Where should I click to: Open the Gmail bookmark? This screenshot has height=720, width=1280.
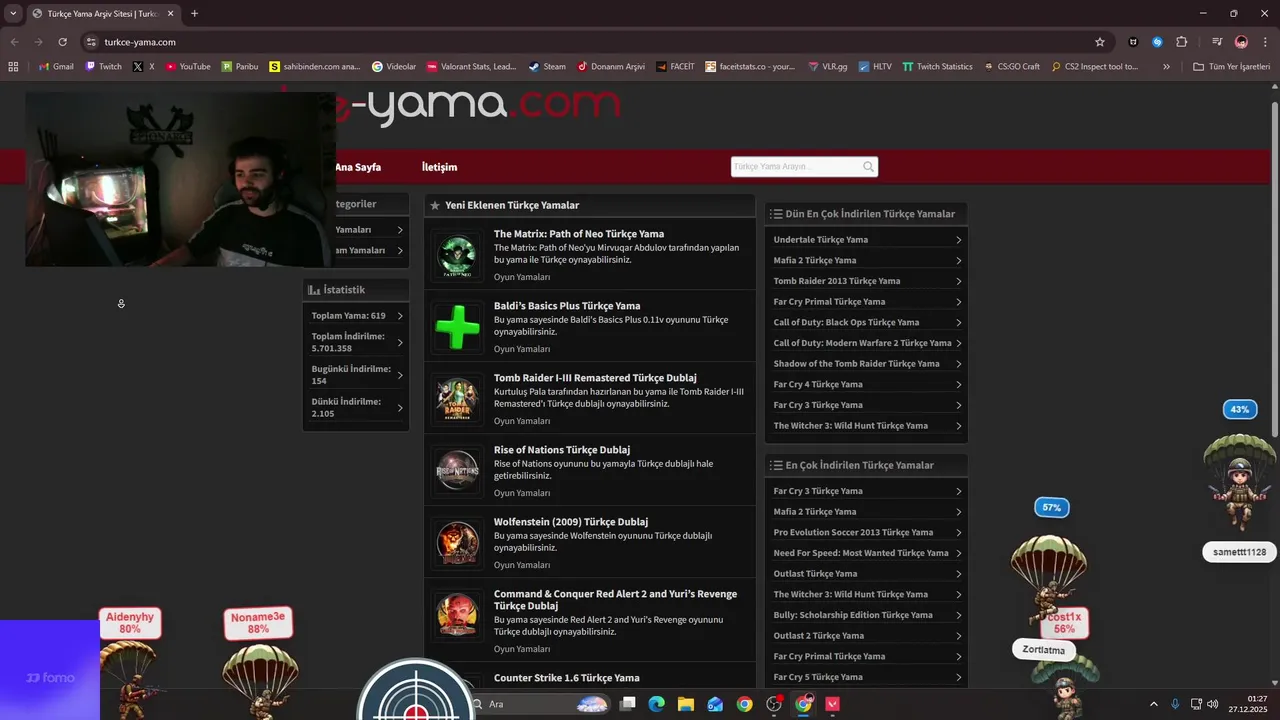[56, 67]
